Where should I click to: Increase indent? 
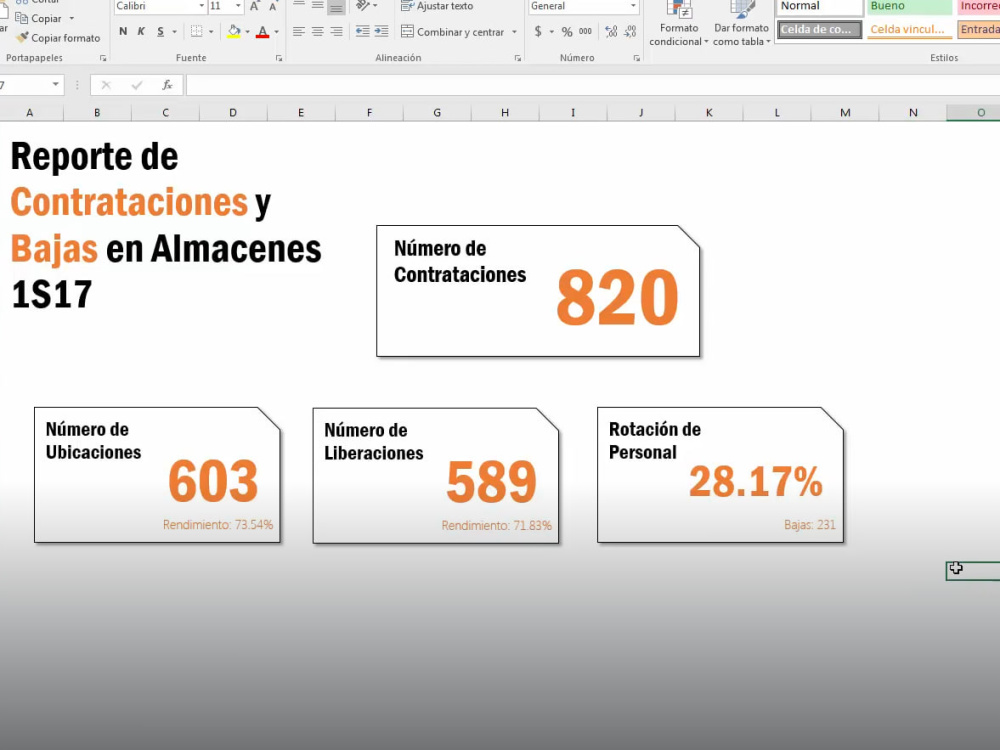tap(381, 31)
